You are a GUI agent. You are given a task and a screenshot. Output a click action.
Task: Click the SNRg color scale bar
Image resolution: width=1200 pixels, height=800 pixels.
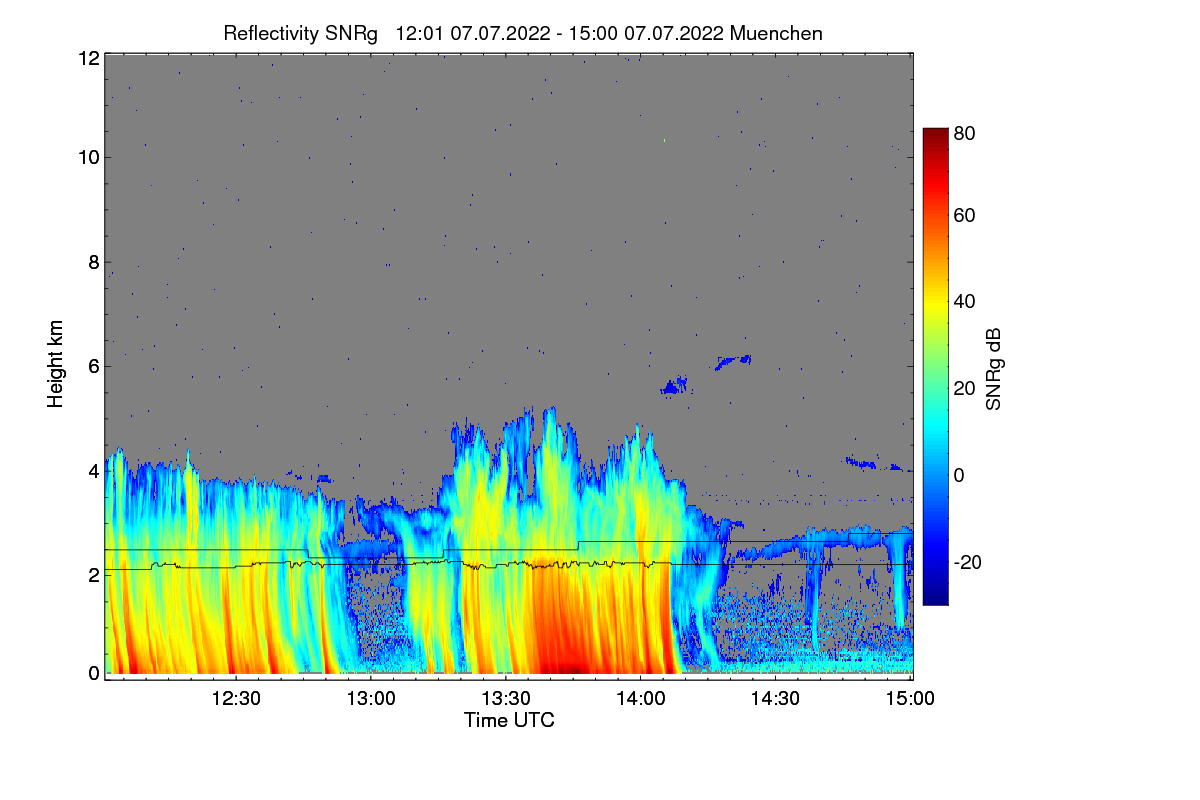coord(934,366)
